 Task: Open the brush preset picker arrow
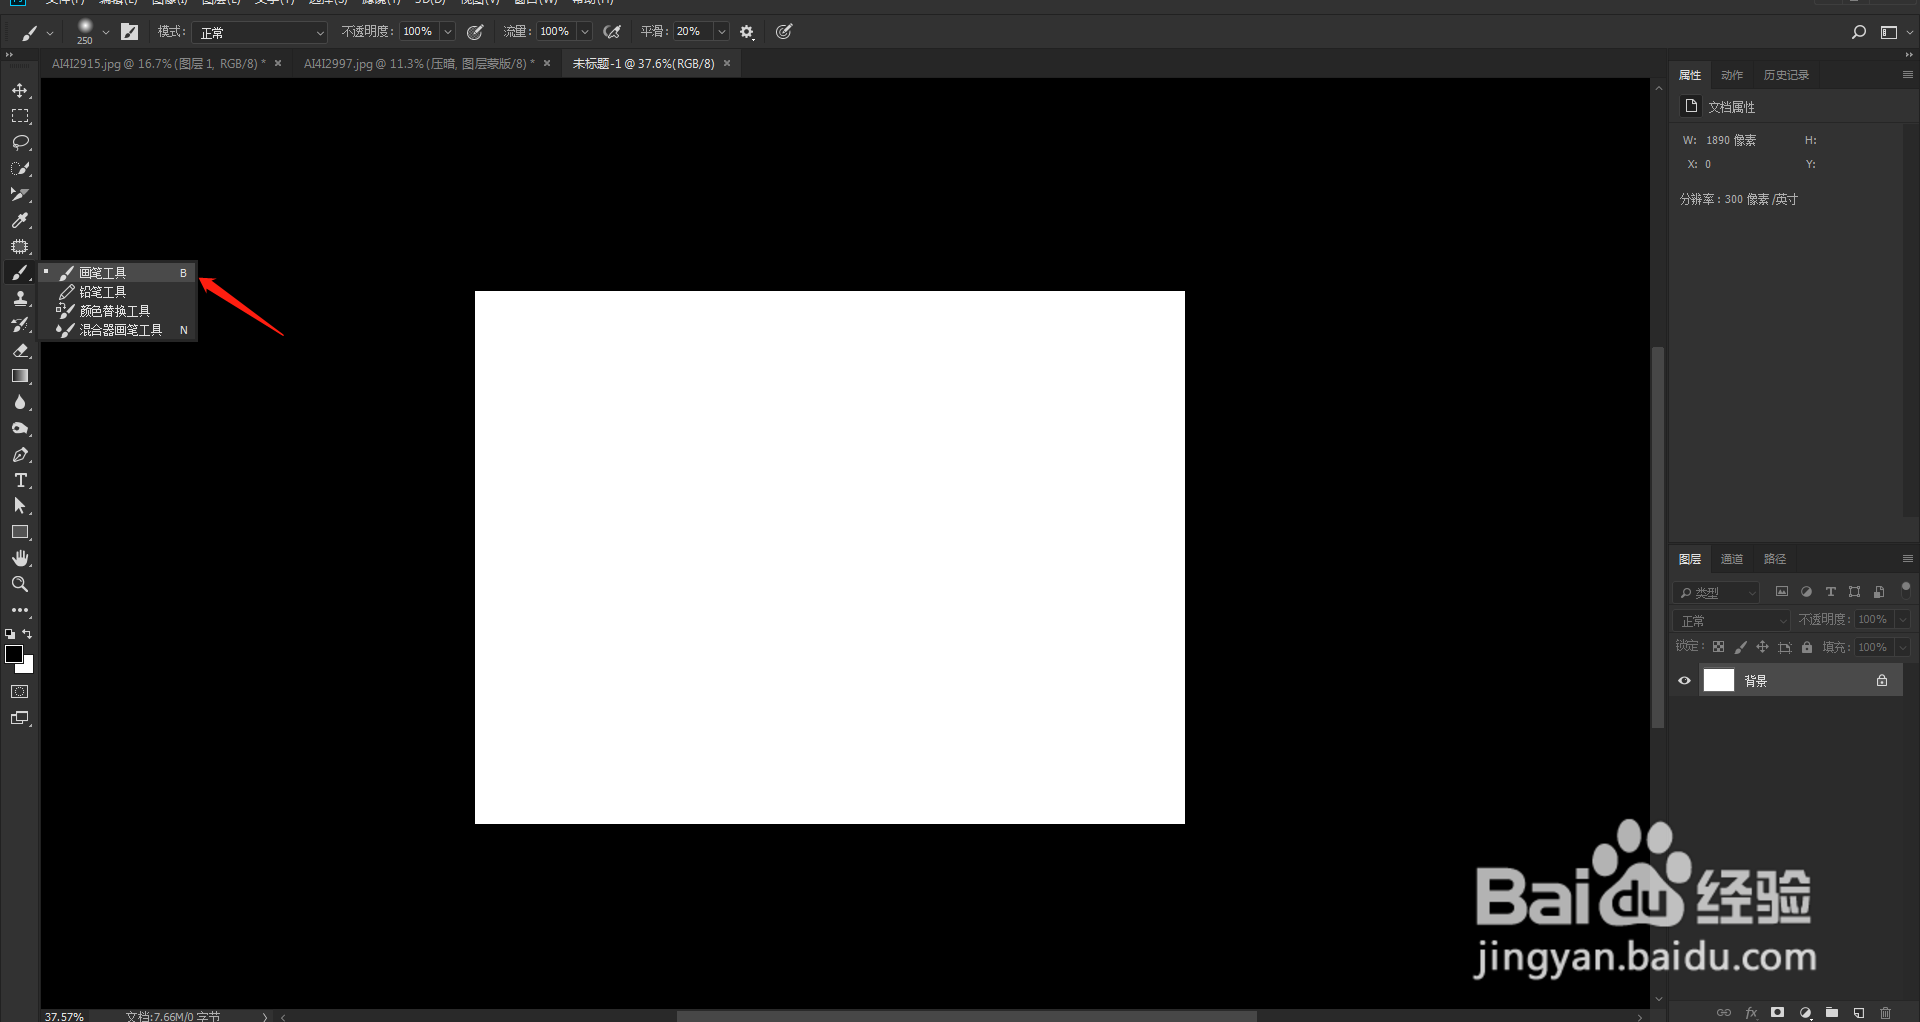point(106,32)
